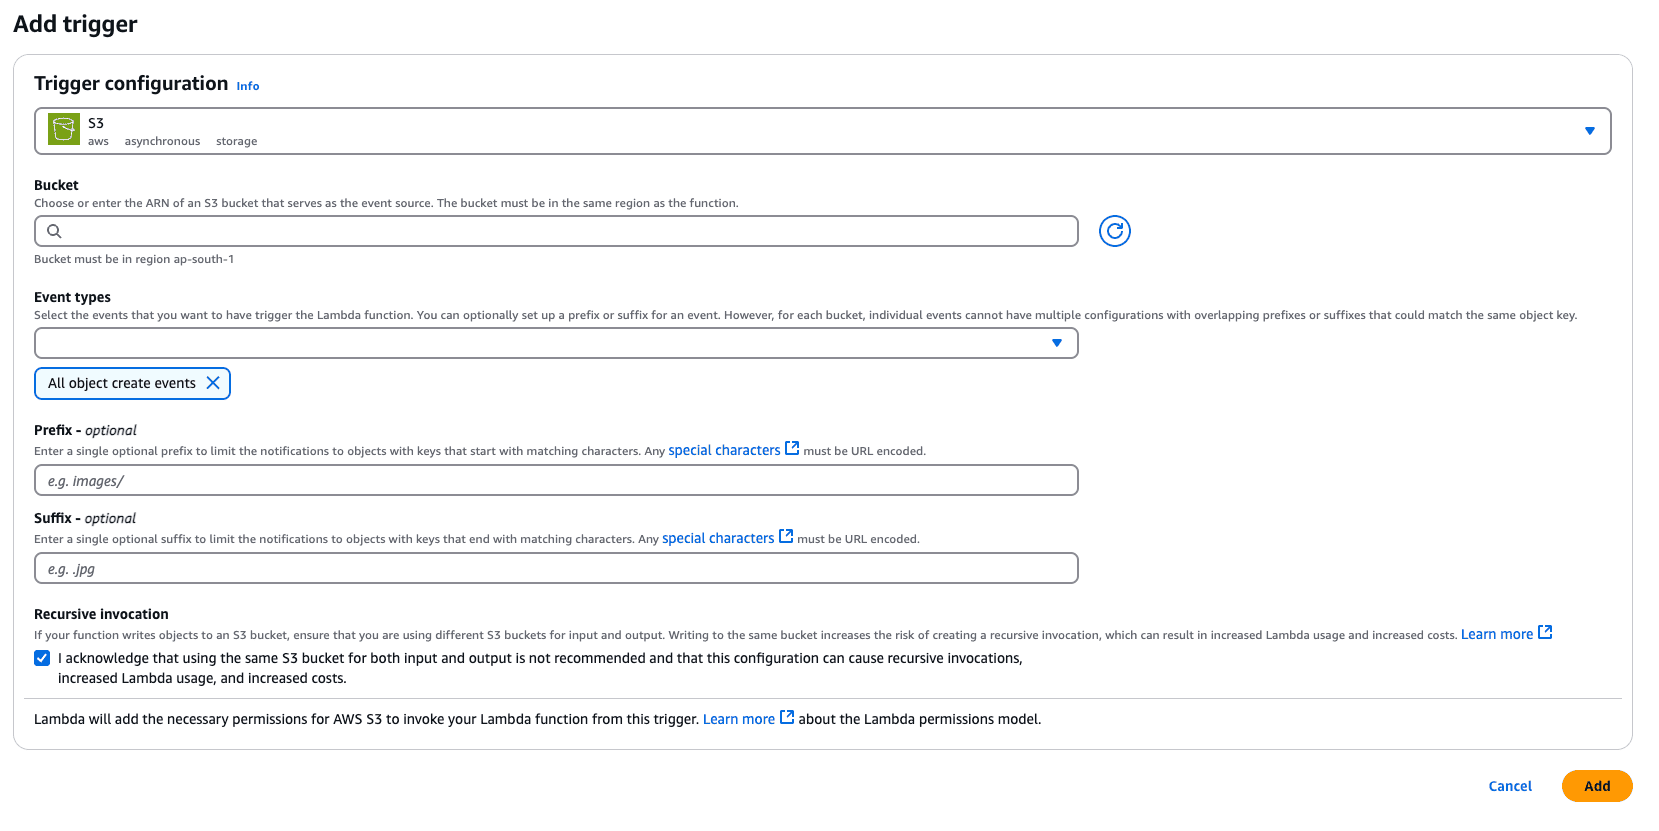The height and width of the screenshot is (831, 1659).
Task: Click external link icon next to Recursive invocation Learn more
Action: (1545, 633)
